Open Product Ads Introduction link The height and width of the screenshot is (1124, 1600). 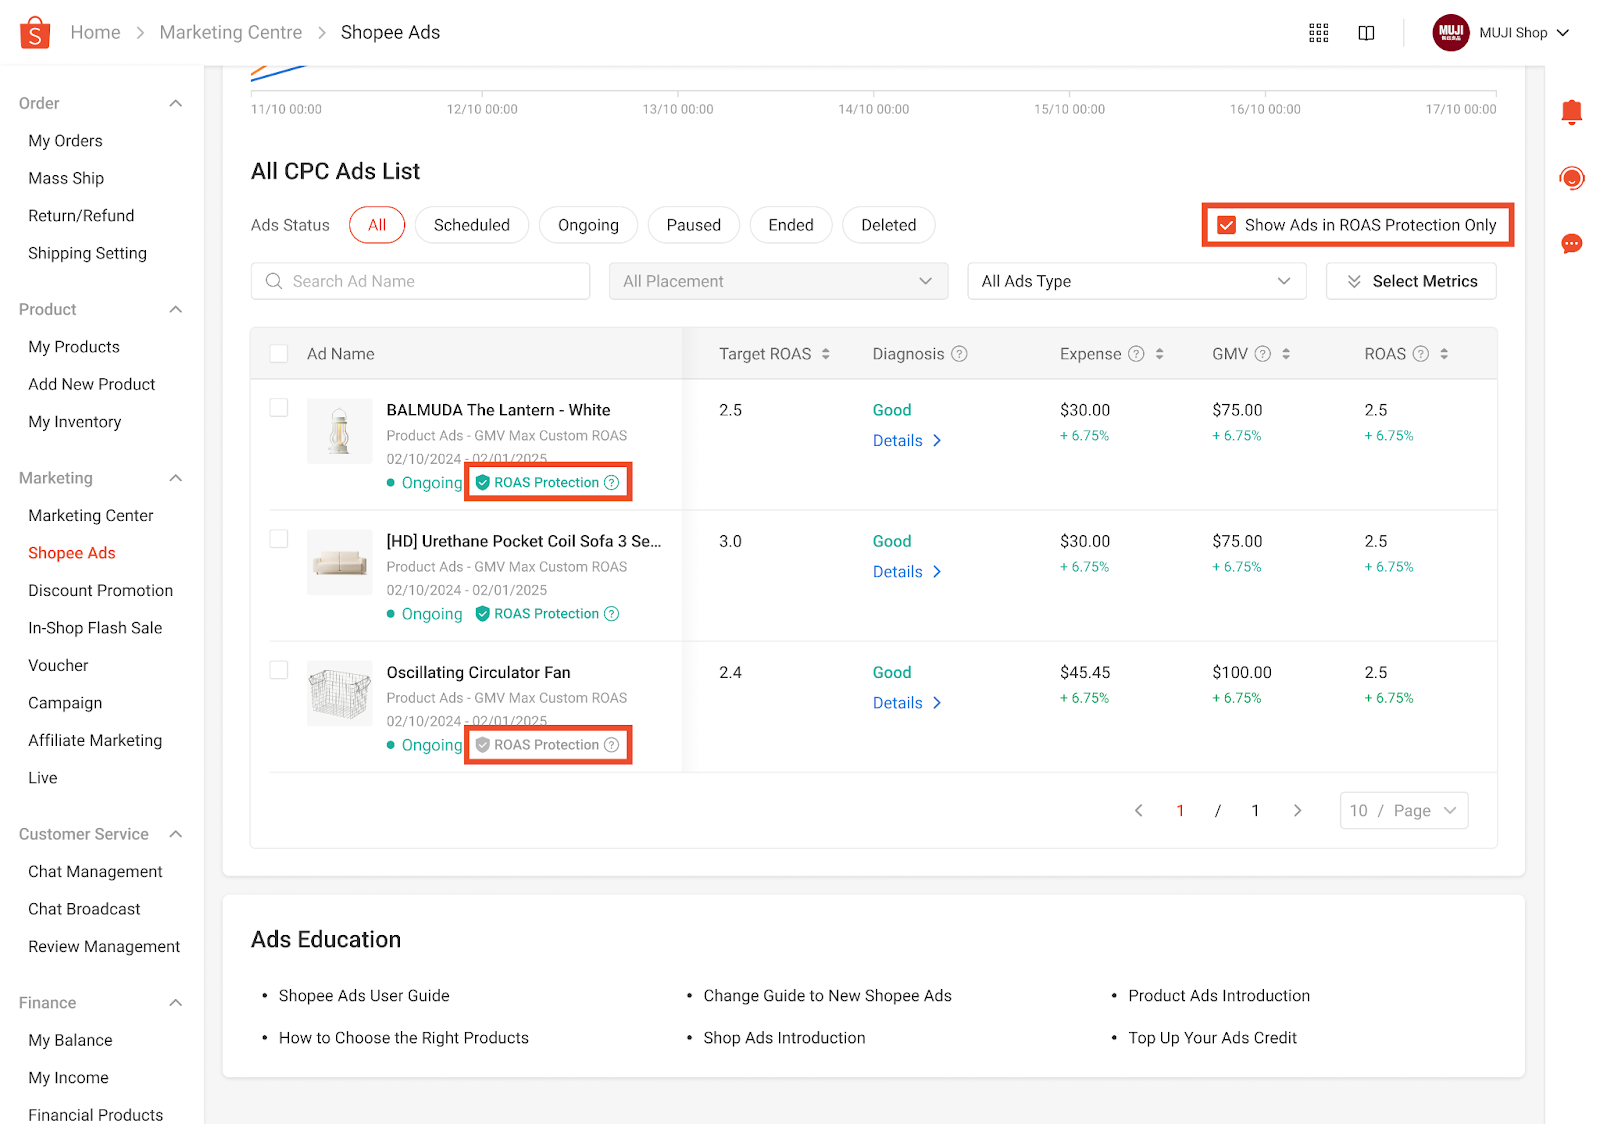1219,996
